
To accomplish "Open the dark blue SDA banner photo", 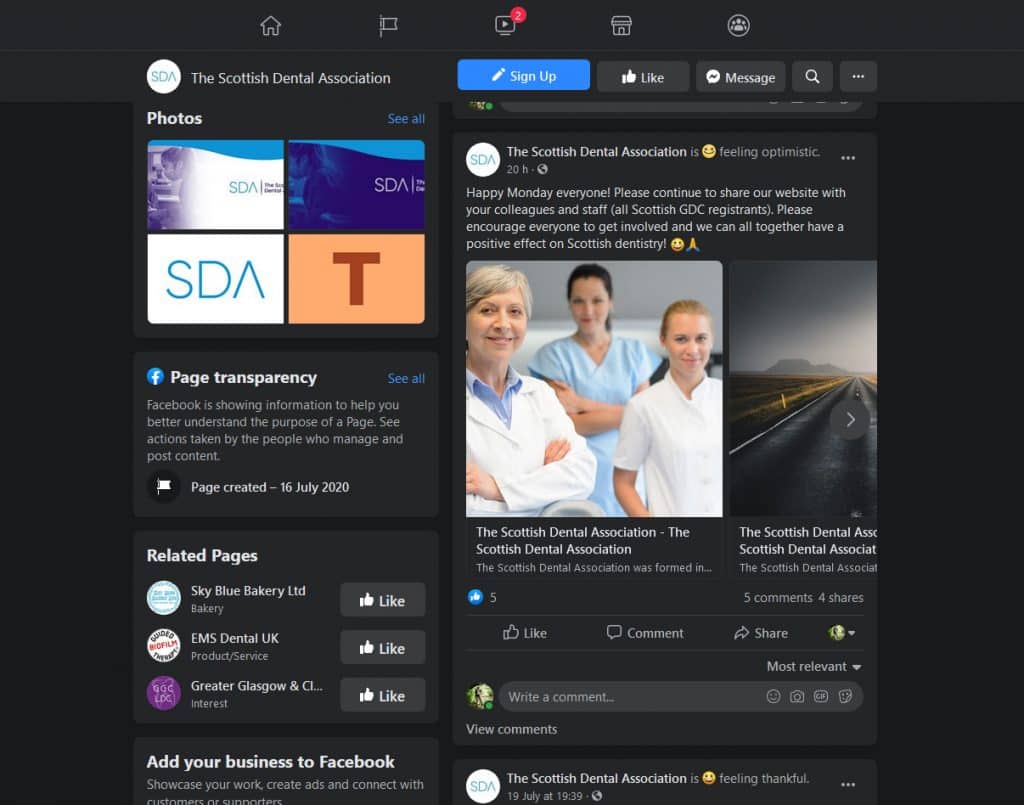I will click(357, 185).
